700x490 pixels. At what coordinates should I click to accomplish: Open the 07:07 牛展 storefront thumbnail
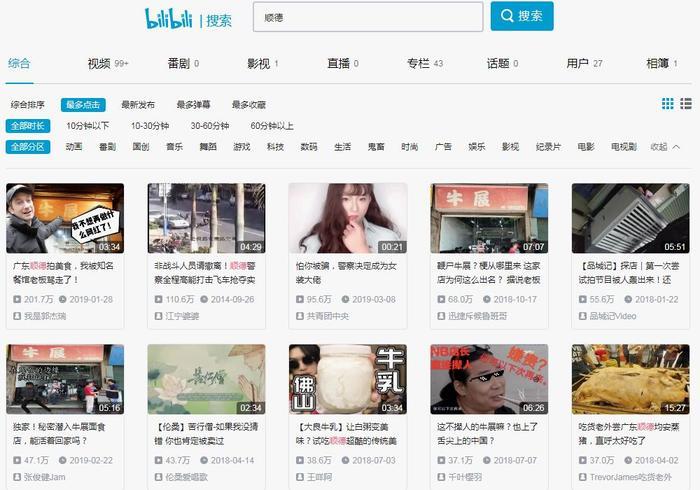[x=489, y=218]
